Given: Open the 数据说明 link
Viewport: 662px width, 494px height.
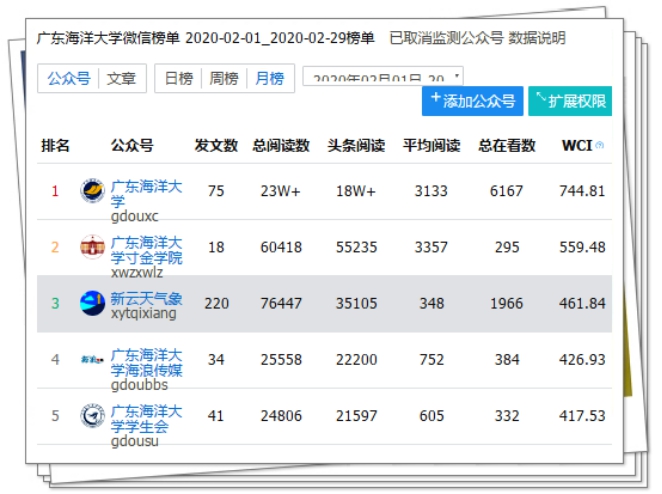Looking at the screenshot, I should click(537, 38).
